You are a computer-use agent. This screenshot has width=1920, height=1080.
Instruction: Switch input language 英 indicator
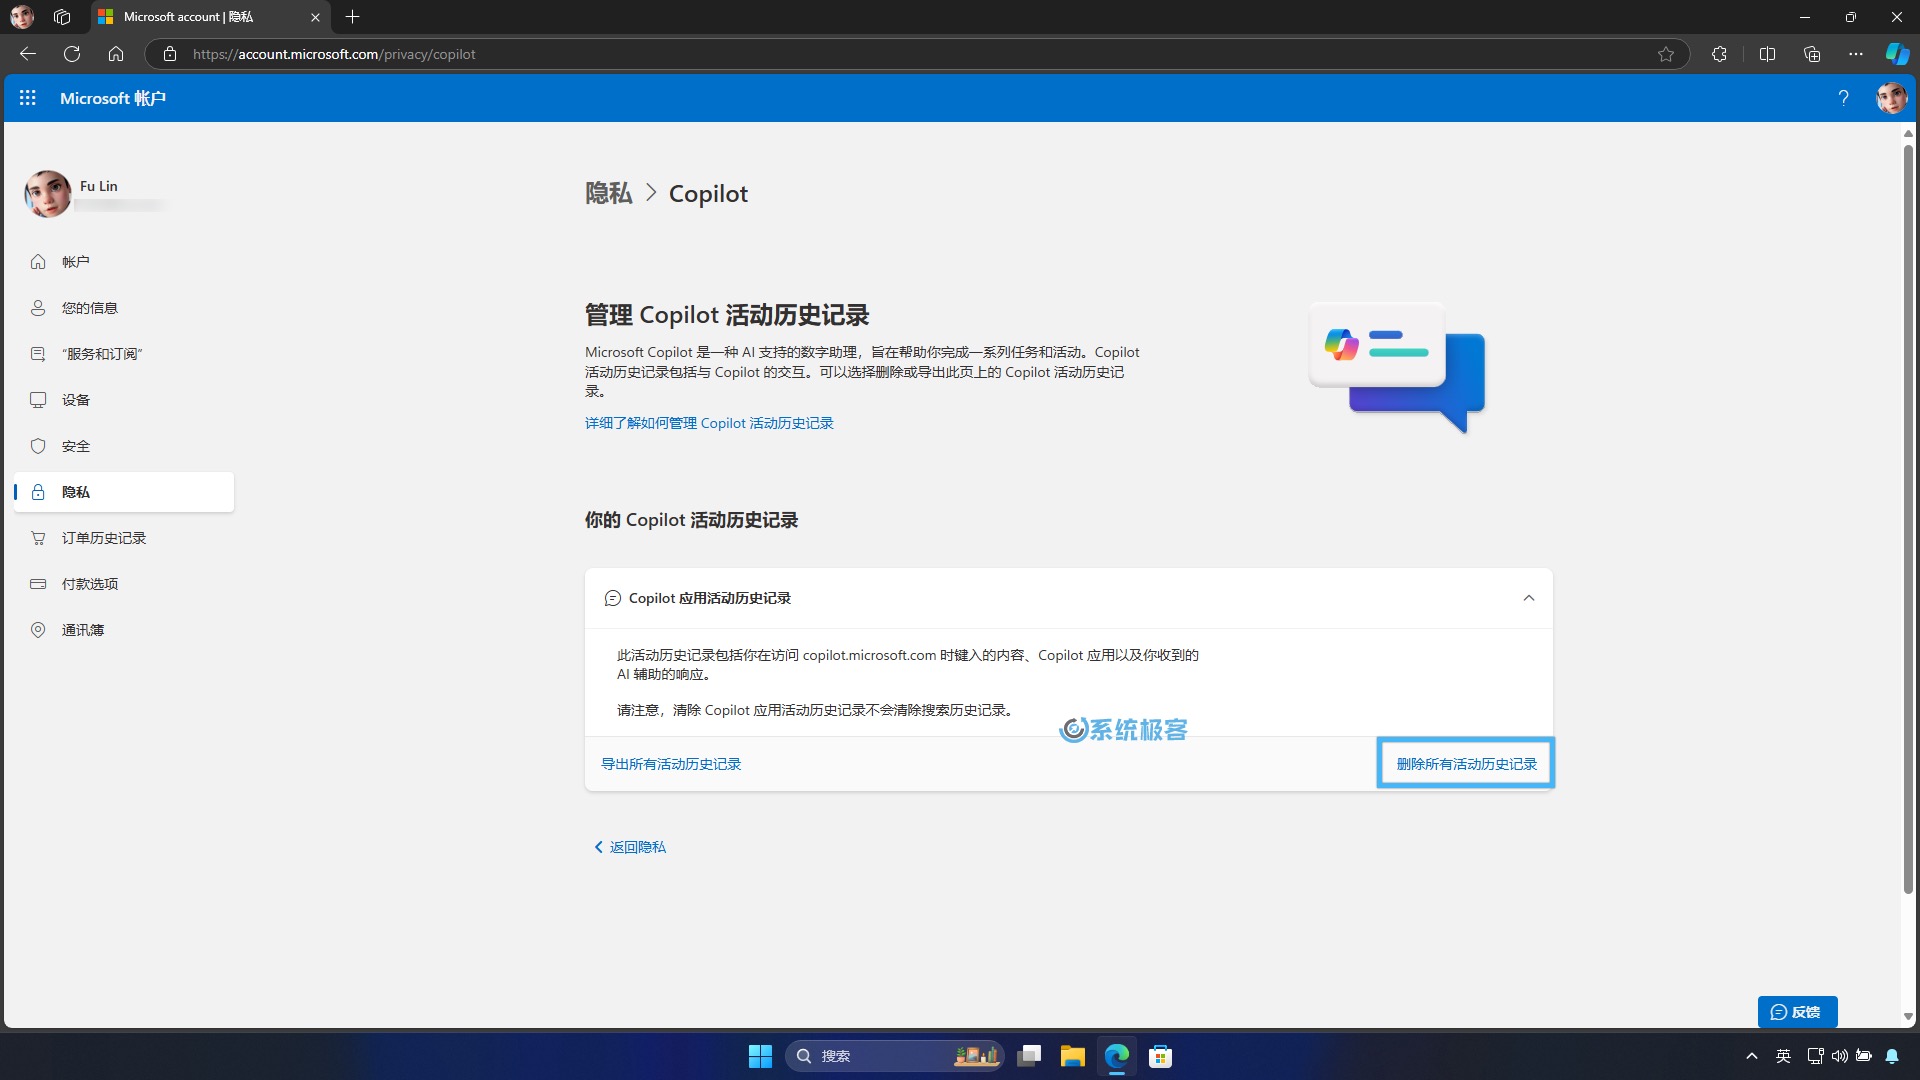tap(1783, 1056)
